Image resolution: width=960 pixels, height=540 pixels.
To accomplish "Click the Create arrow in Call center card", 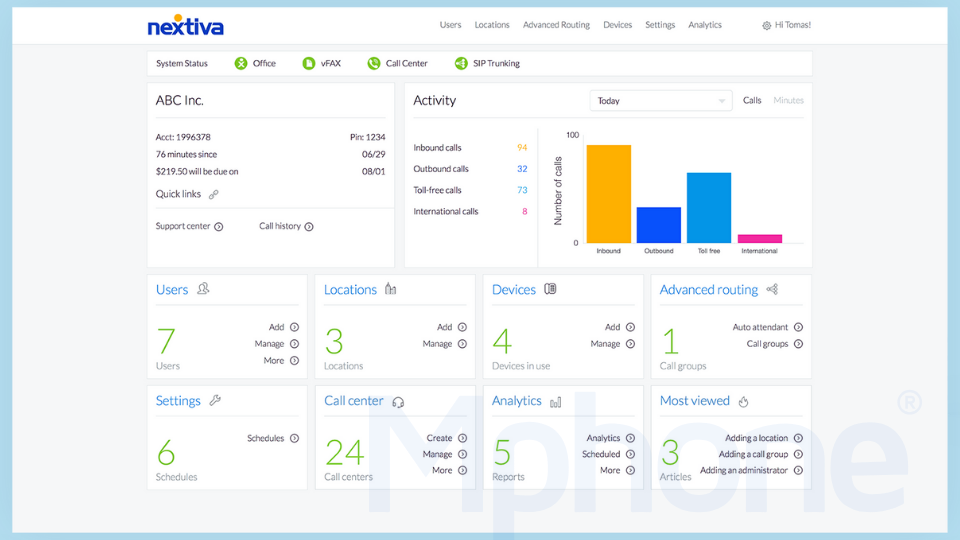I will click(462, 438).
